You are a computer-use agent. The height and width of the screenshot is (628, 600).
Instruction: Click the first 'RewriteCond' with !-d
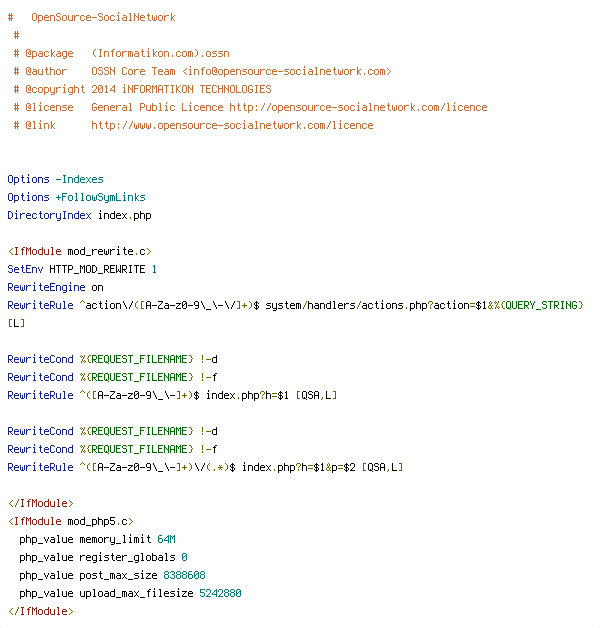[113, 359]
